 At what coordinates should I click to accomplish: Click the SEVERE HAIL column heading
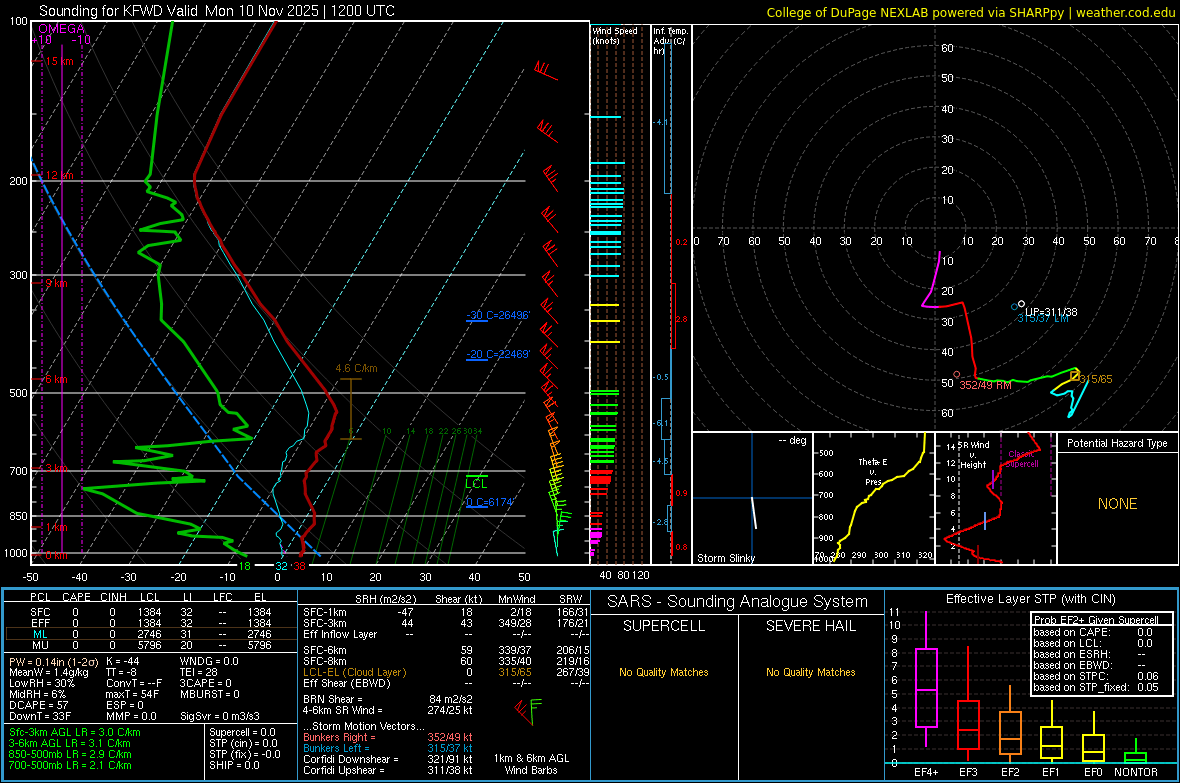(x=810, y=626)
